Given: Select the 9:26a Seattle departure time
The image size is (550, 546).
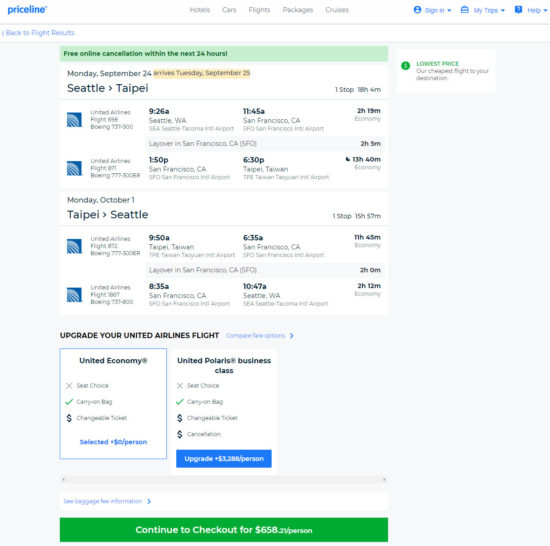Looking at the screenshot, I should (x=159, y=111).
